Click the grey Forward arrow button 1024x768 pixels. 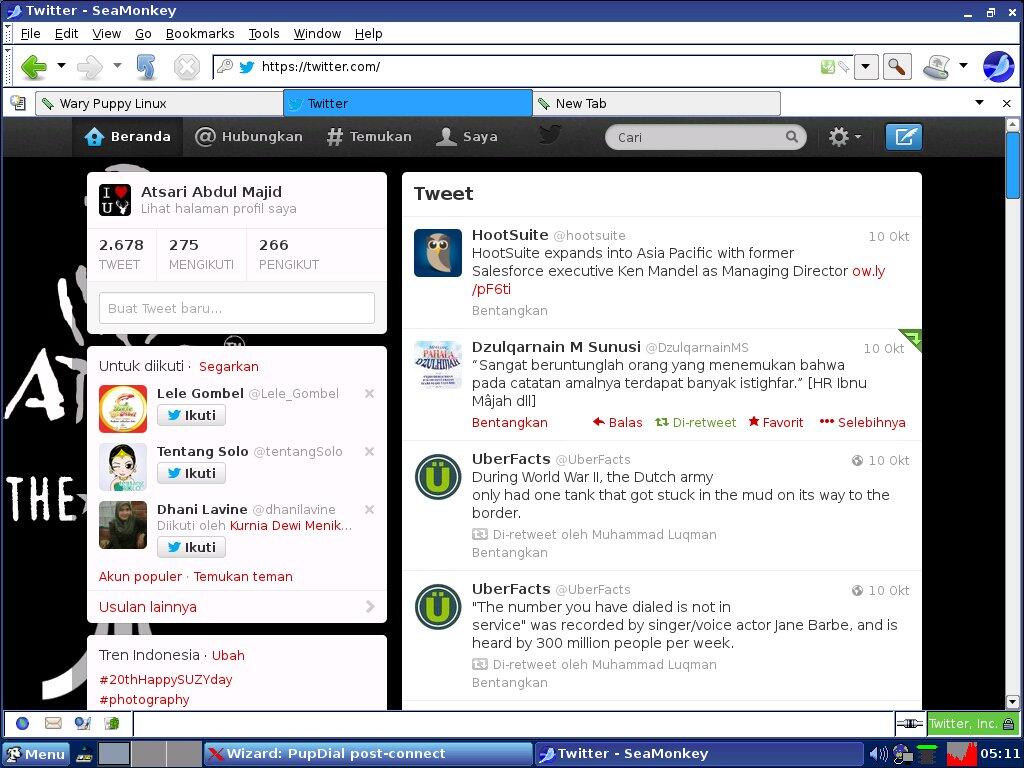(89, 67)
